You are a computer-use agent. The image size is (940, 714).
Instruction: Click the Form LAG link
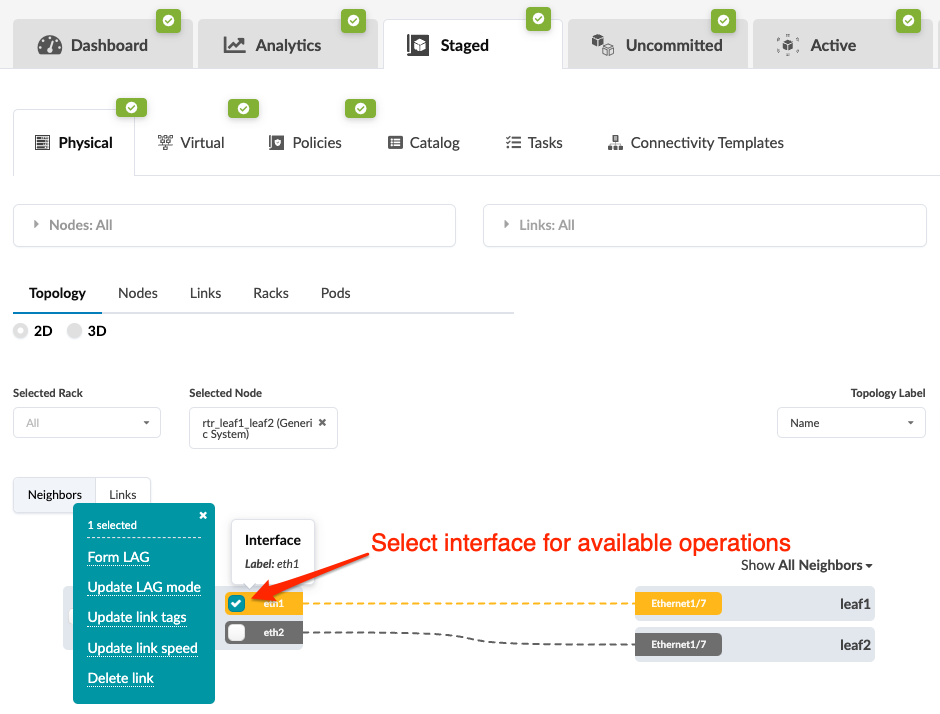[119, 557]
